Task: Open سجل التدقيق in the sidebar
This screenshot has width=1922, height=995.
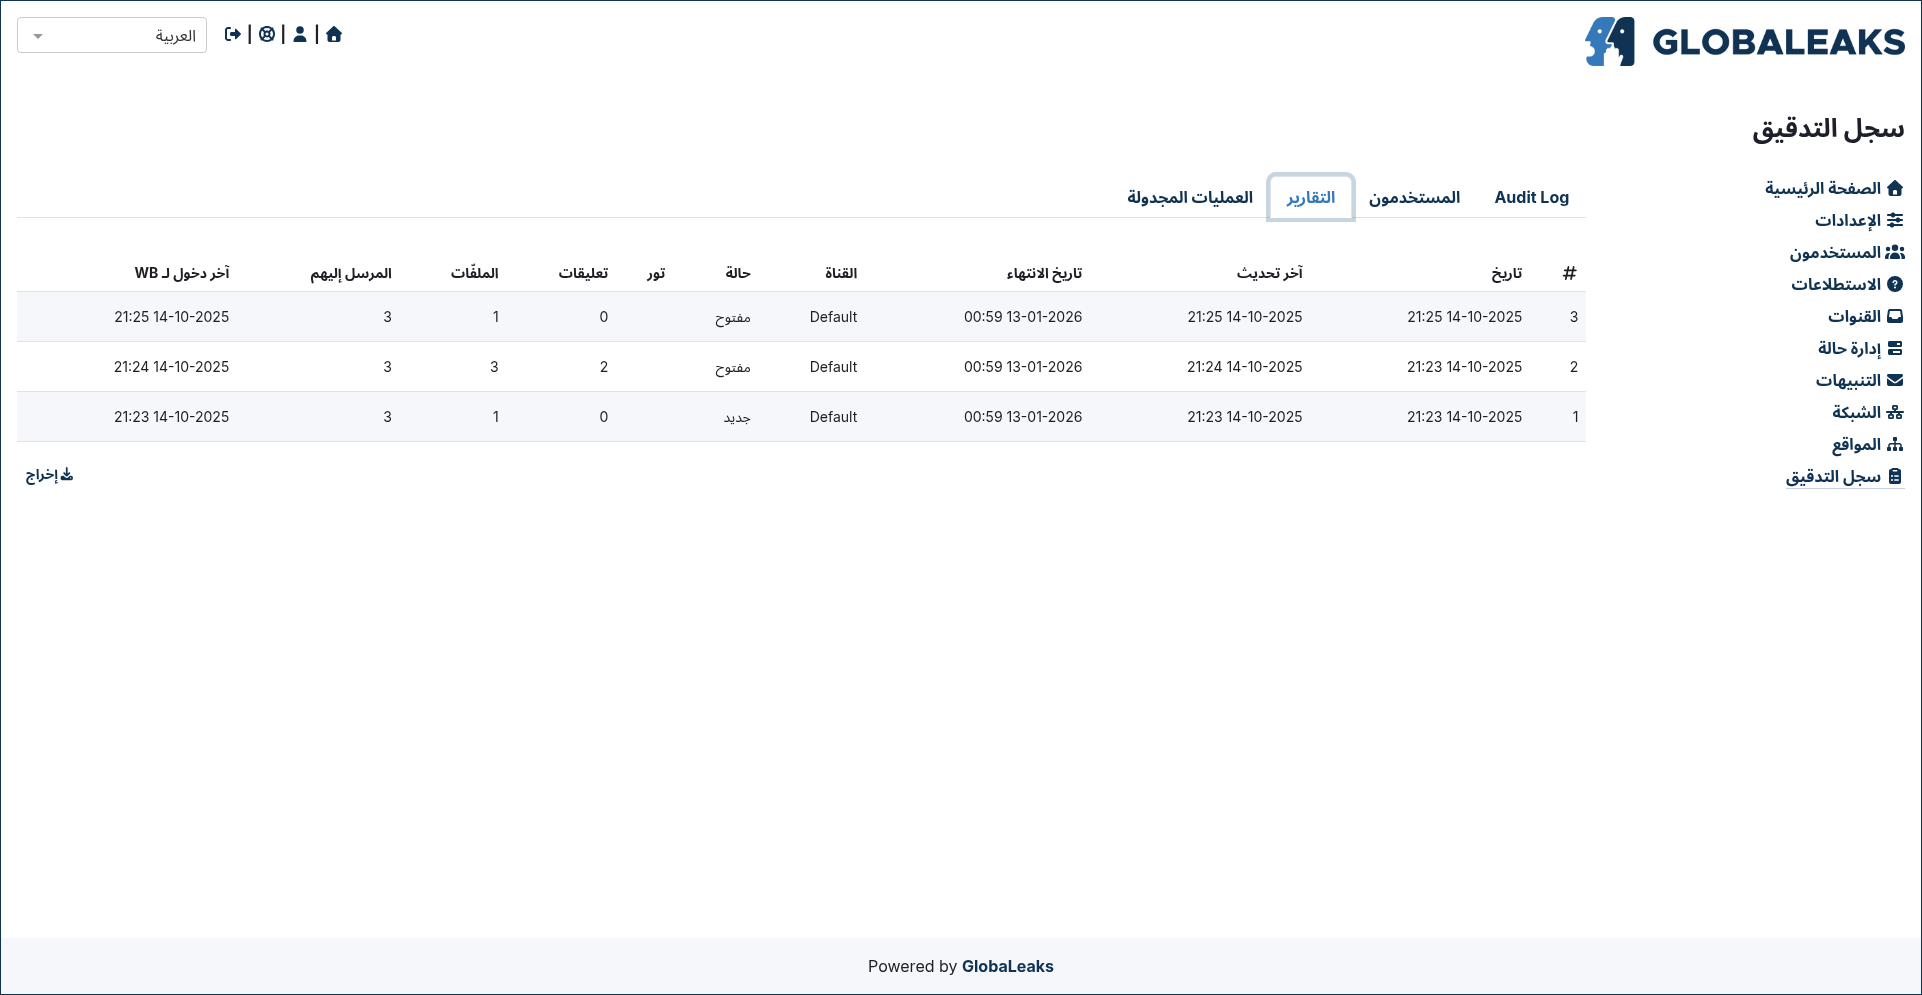Action: pos(1844,476)
